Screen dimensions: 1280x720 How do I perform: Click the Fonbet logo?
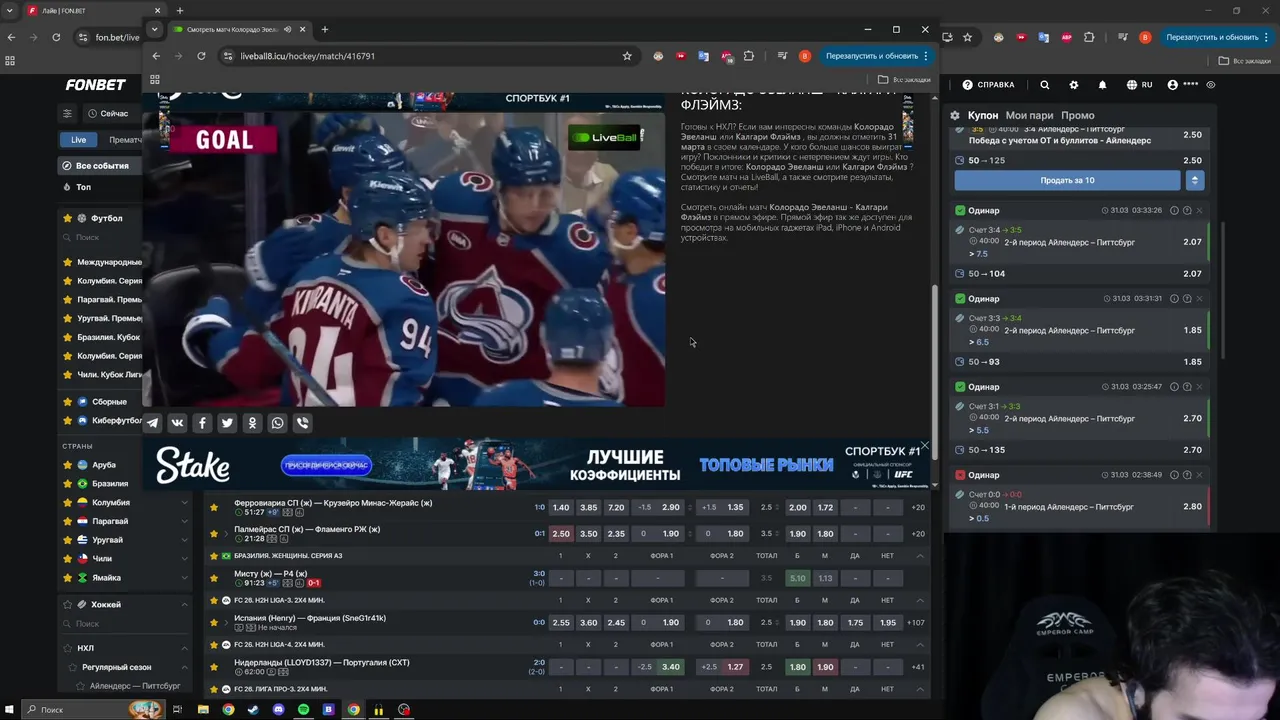pyautogui.click(x=95, y=85)
